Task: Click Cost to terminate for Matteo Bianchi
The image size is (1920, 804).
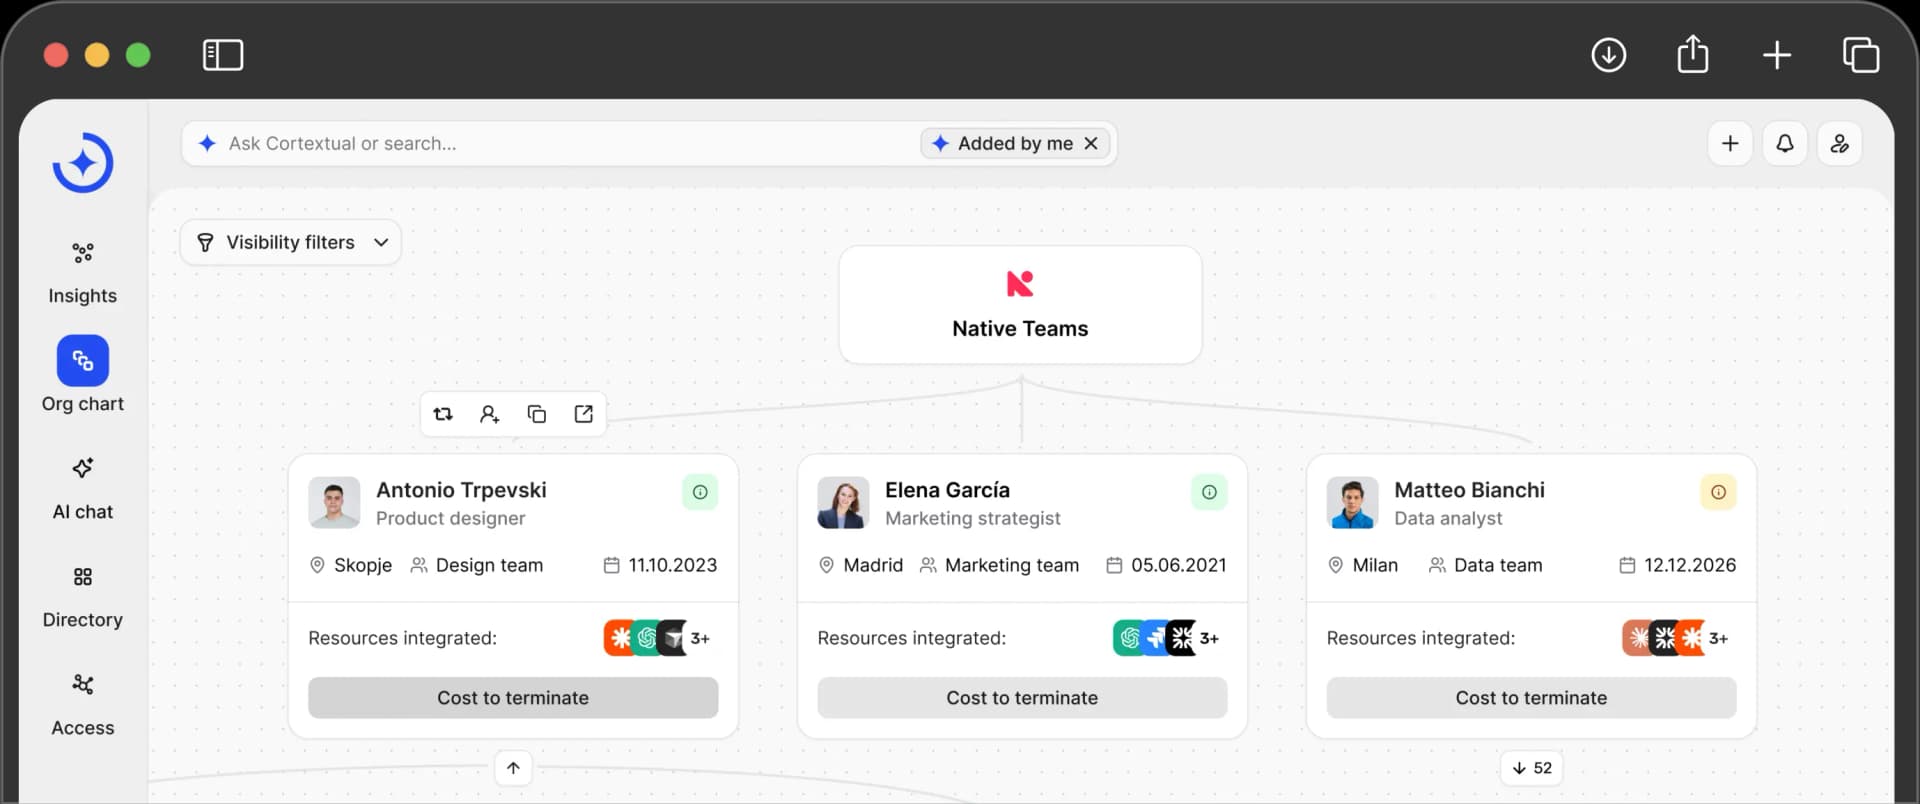Action: (1531, 698)
